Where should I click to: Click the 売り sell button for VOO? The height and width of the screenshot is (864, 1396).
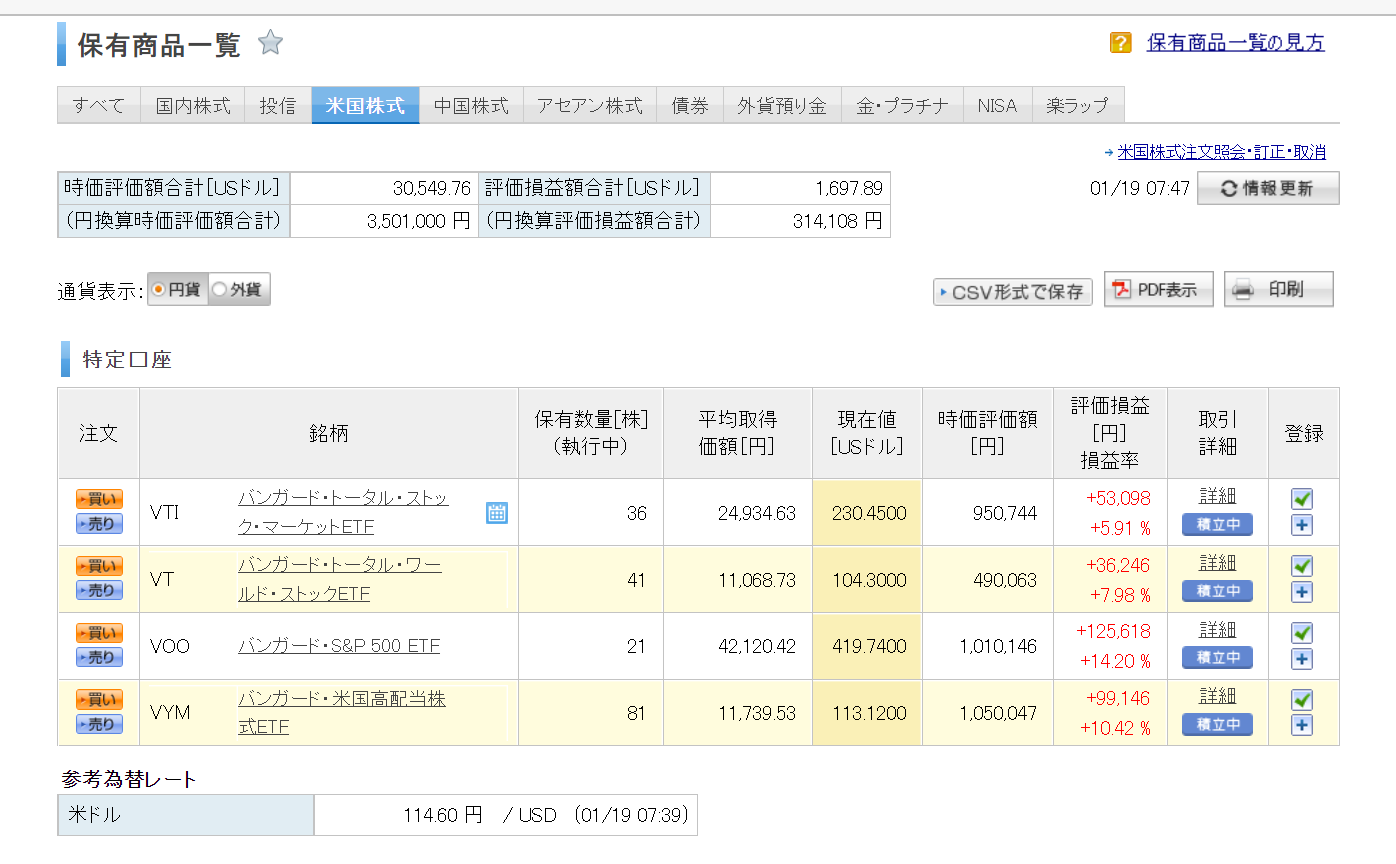pos(99,658)
